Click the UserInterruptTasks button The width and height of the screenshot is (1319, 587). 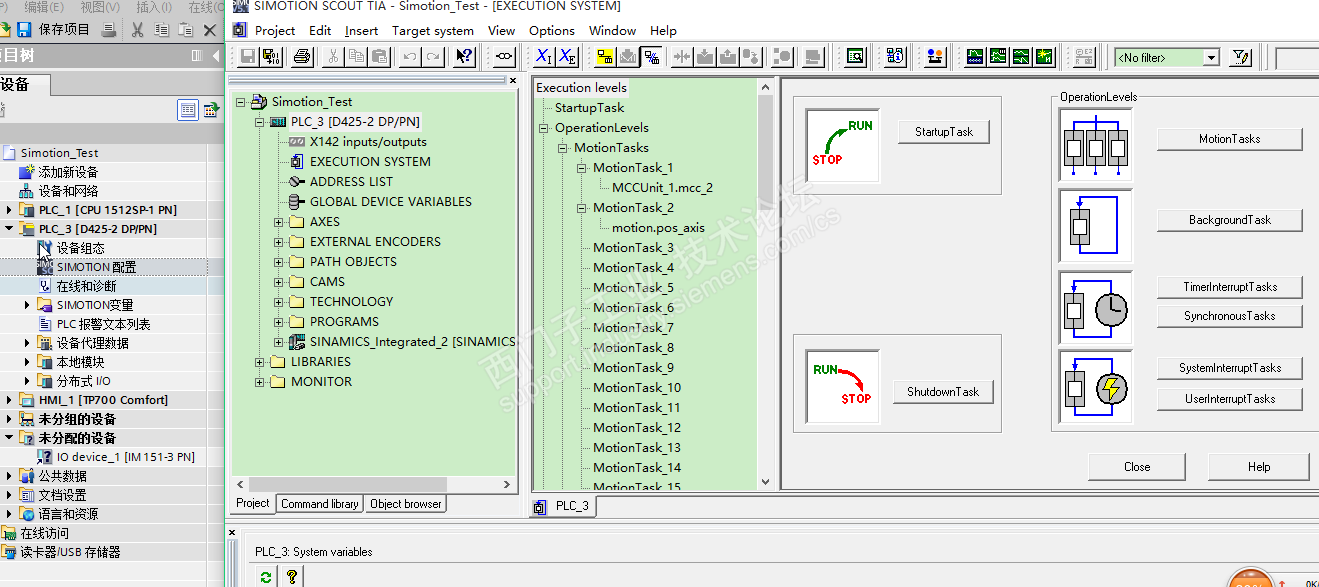(x=1230, y=399)
